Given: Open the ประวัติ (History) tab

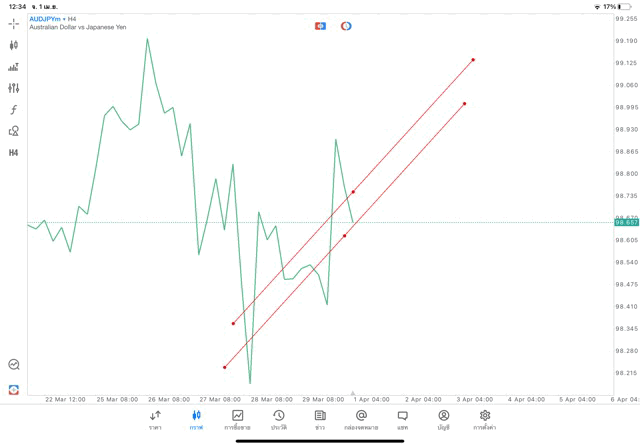Looking at the screenshot, I should 278,420.
